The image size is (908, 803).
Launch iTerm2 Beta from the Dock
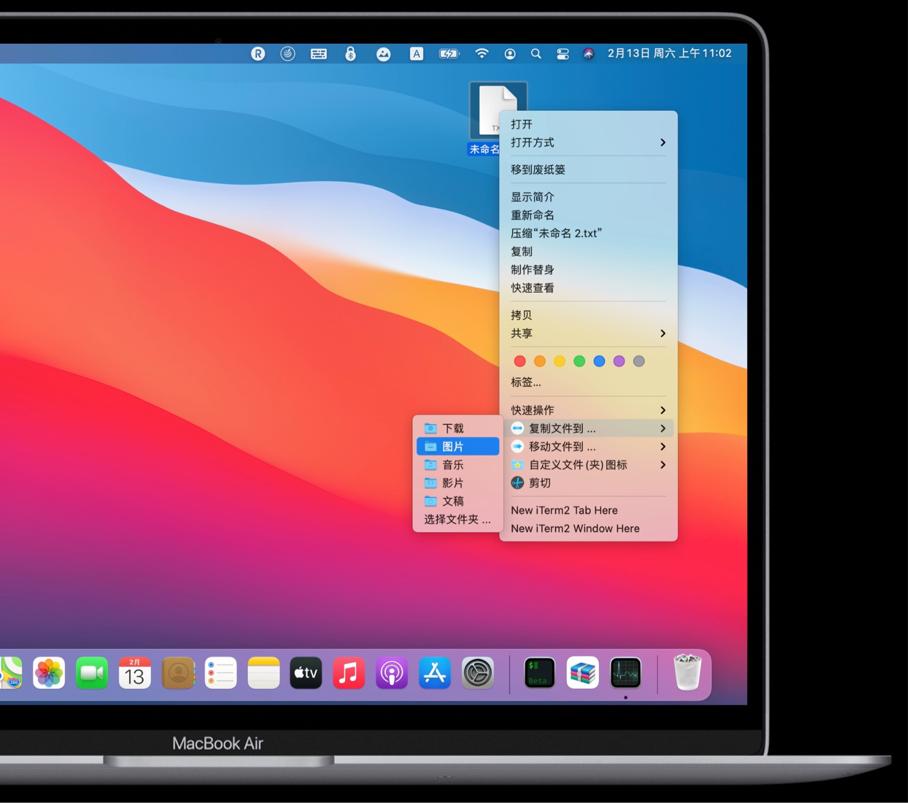[x=539, y=673]
